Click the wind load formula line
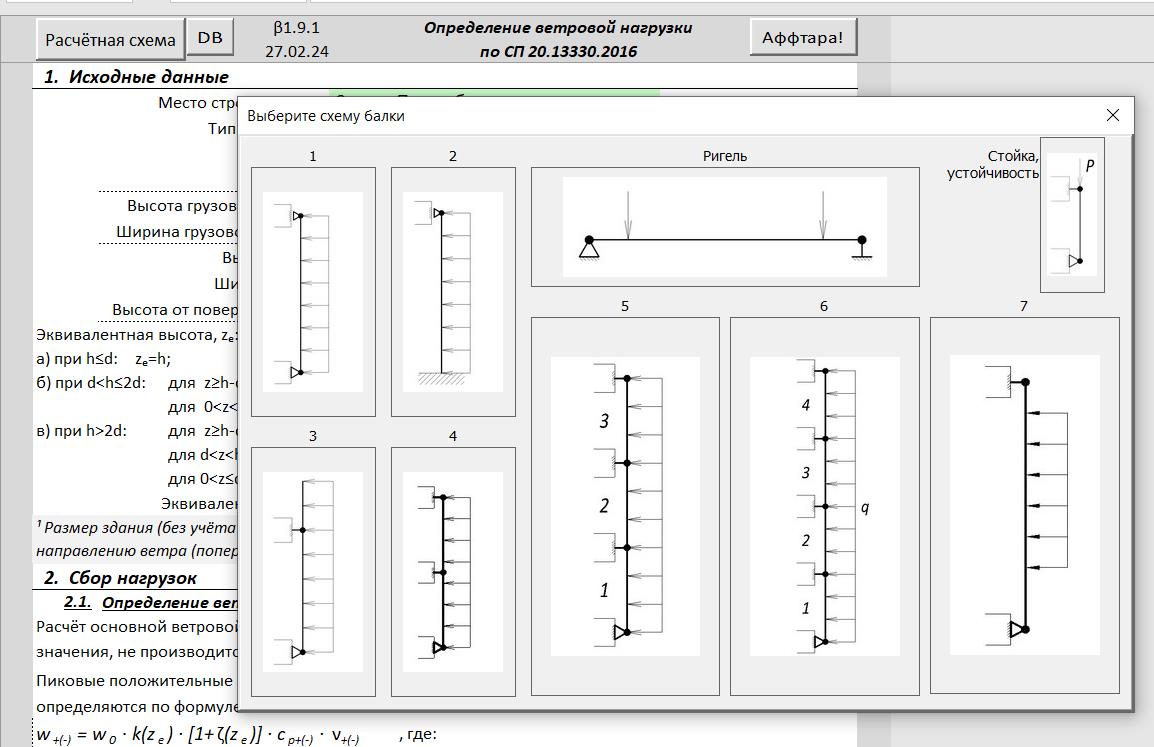This screenshot has height=747, width=1154. (198, 736)
